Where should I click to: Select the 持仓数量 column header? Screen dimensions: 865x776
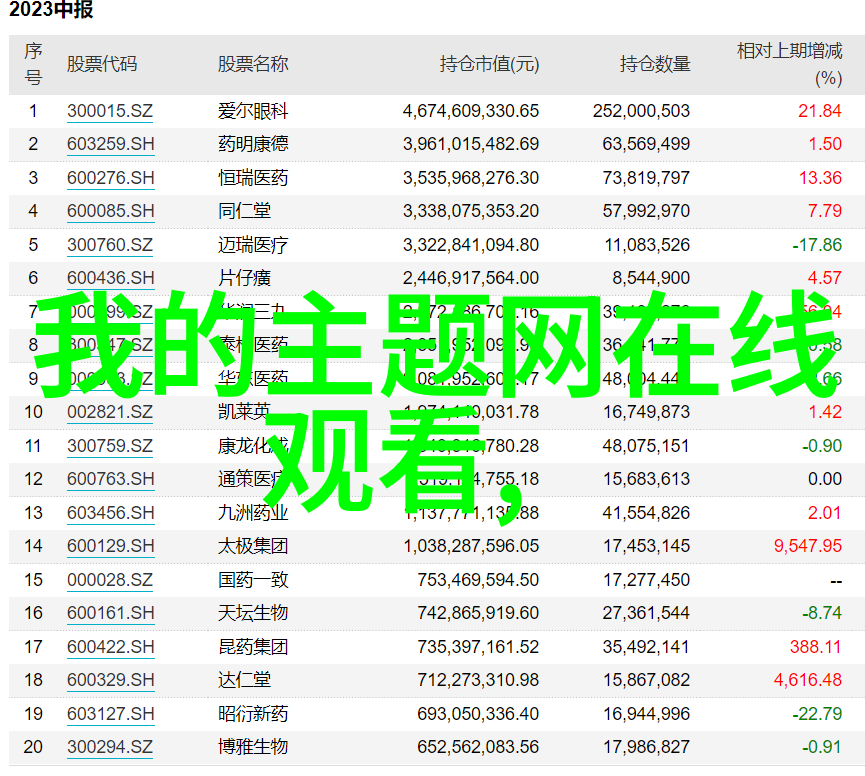(x=655, y=64)
